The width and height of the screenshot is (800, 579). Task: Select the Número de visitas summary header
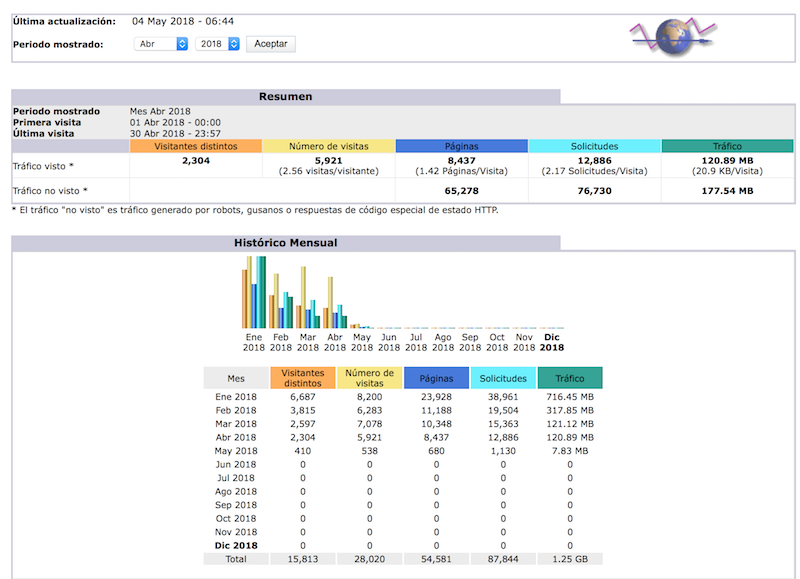329,146
